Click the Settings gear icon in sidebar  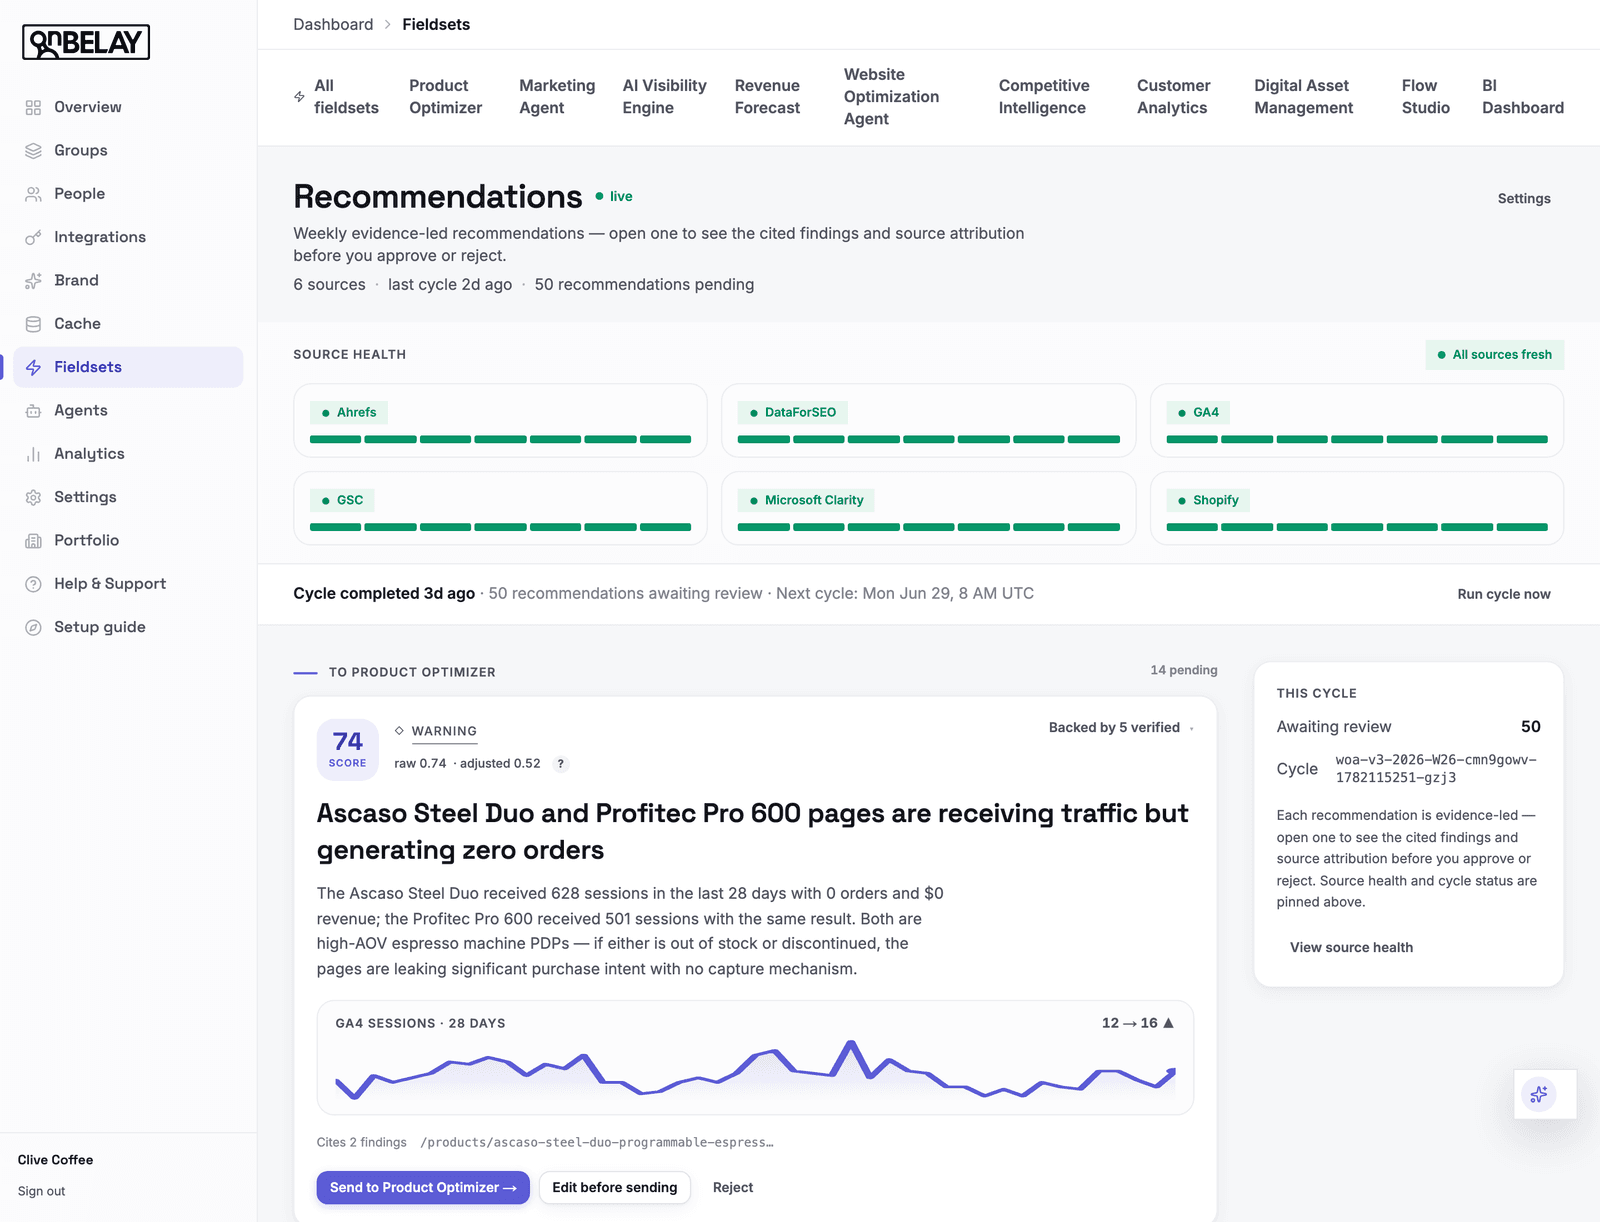(33, 497)
